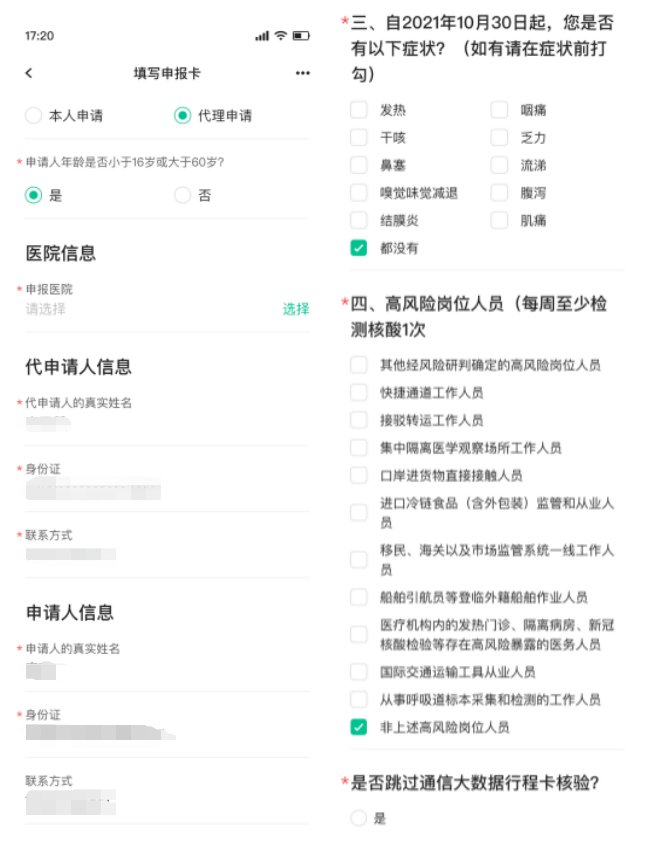Choose 否 for the age question
The image size is (650, 841).
182,196
